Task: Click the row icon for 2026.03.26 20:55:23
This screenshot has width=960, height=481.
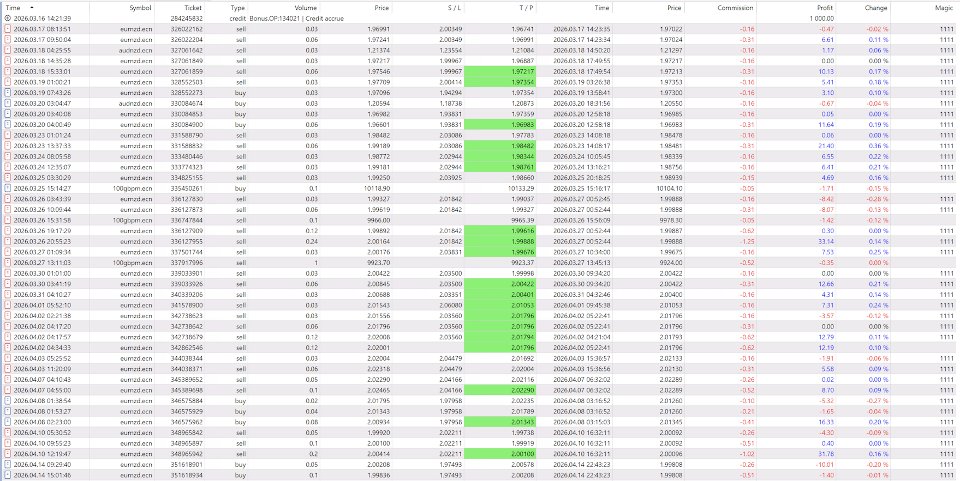Action: (x=7, y=241)
